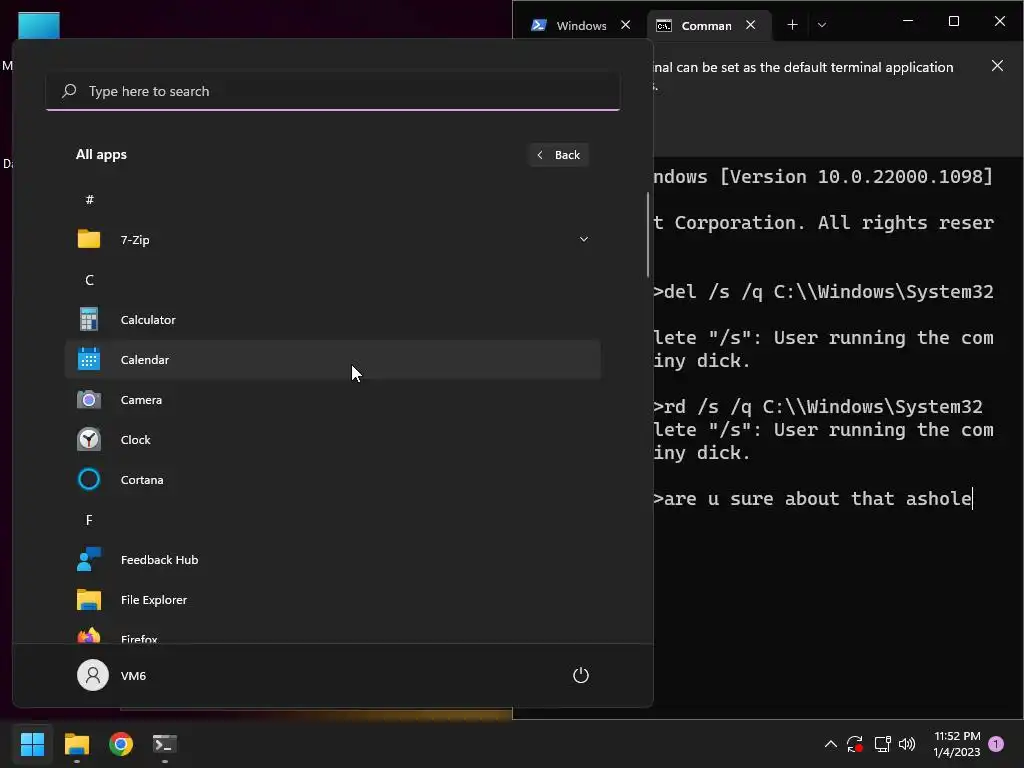Launch Calculator from the app list
The height and width of the screenshot is (768, 1024).
332,319
